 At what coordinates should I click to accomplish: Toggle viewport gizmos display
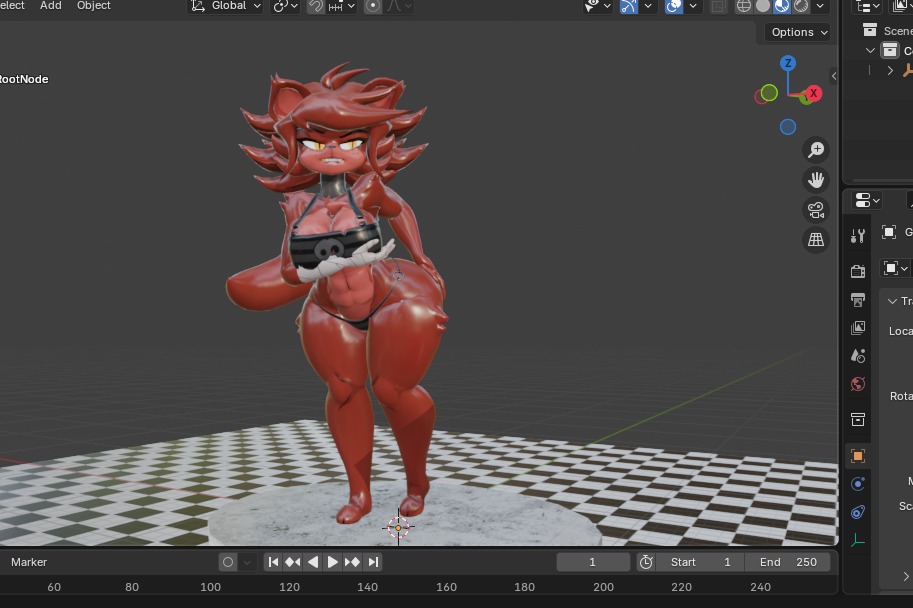pos(629,6)
